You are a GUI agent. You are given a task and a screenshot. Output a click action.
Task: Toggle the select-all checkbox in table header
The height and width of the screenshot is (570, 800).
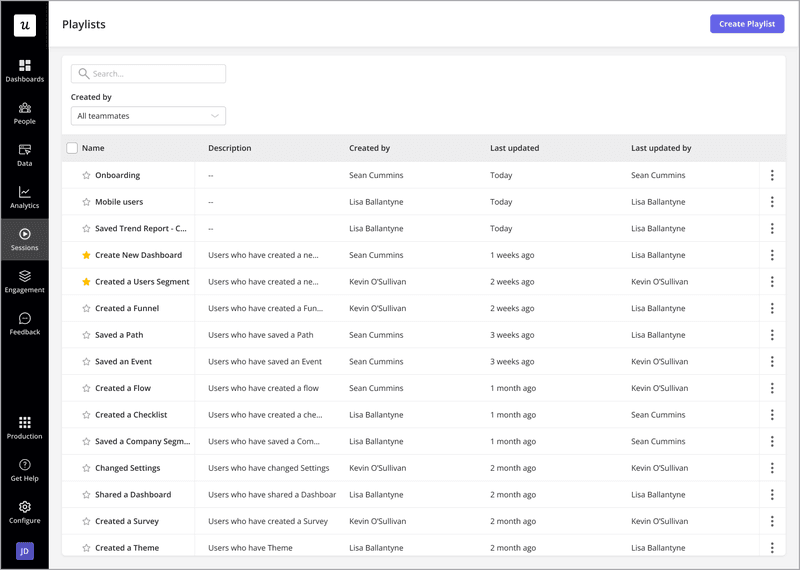[x=72, y=148]
